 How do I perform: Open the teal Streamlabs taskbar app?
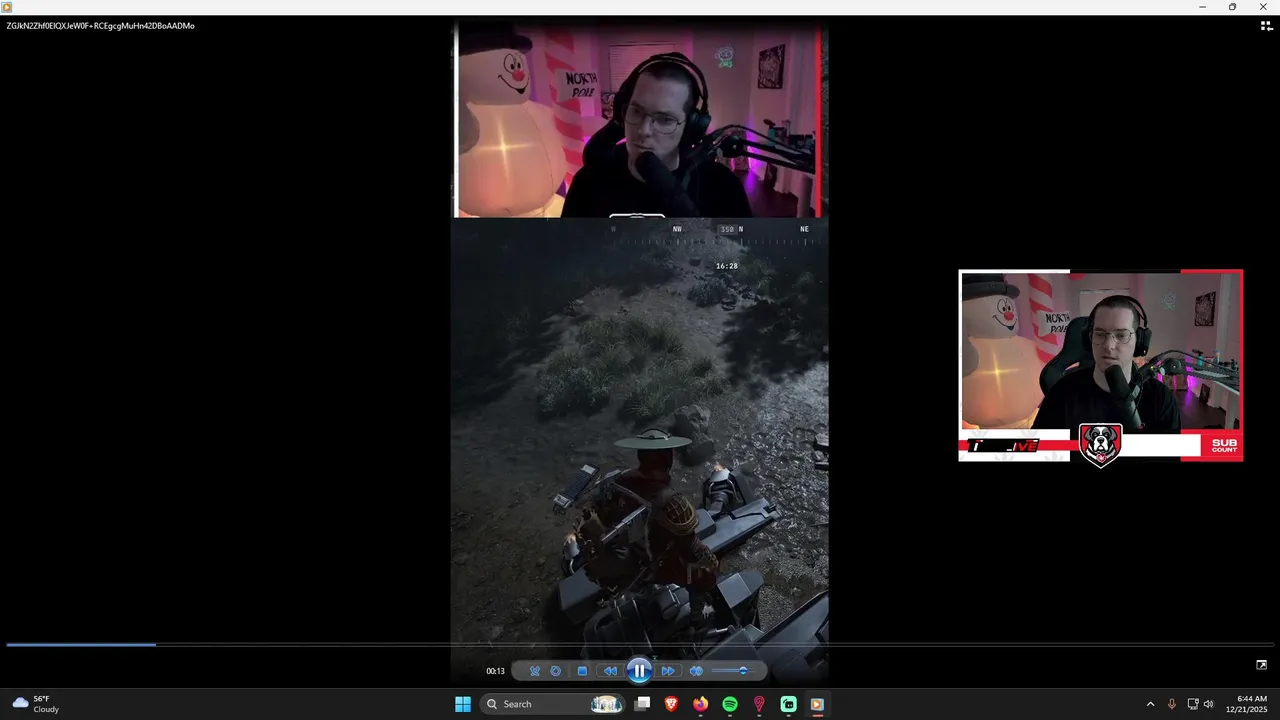click(x=788, y=704)
